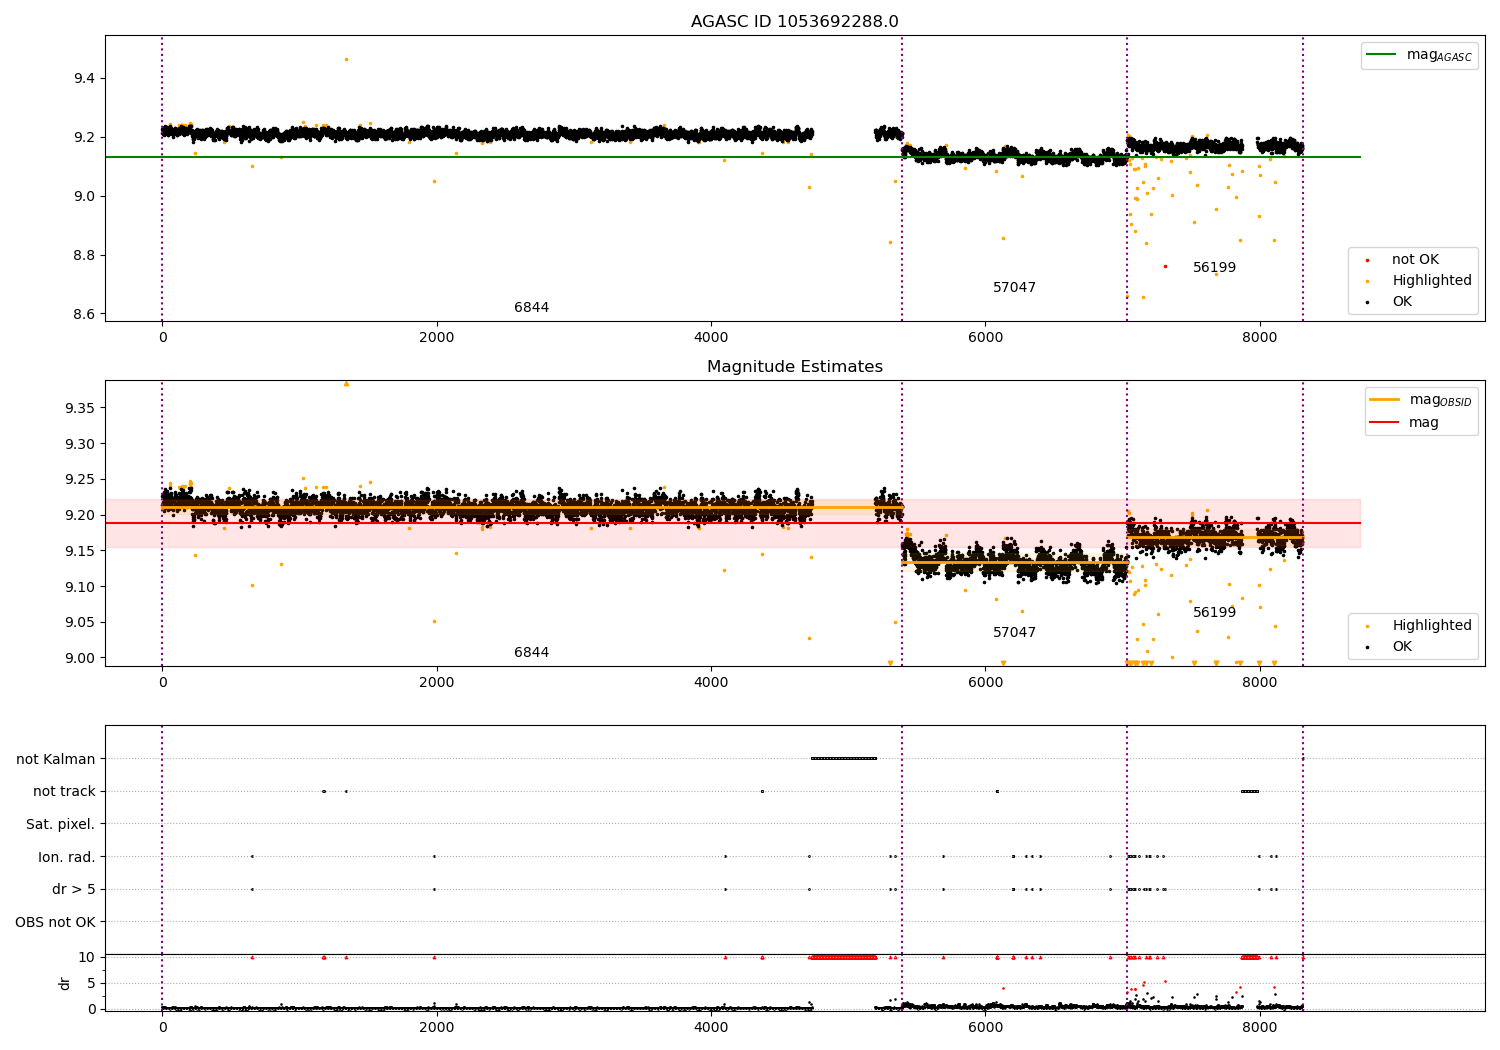Click the '56199' label in the Magnitude Estimates plot
This screenshot has width=1500, height=1050.
click(1214, 613)
